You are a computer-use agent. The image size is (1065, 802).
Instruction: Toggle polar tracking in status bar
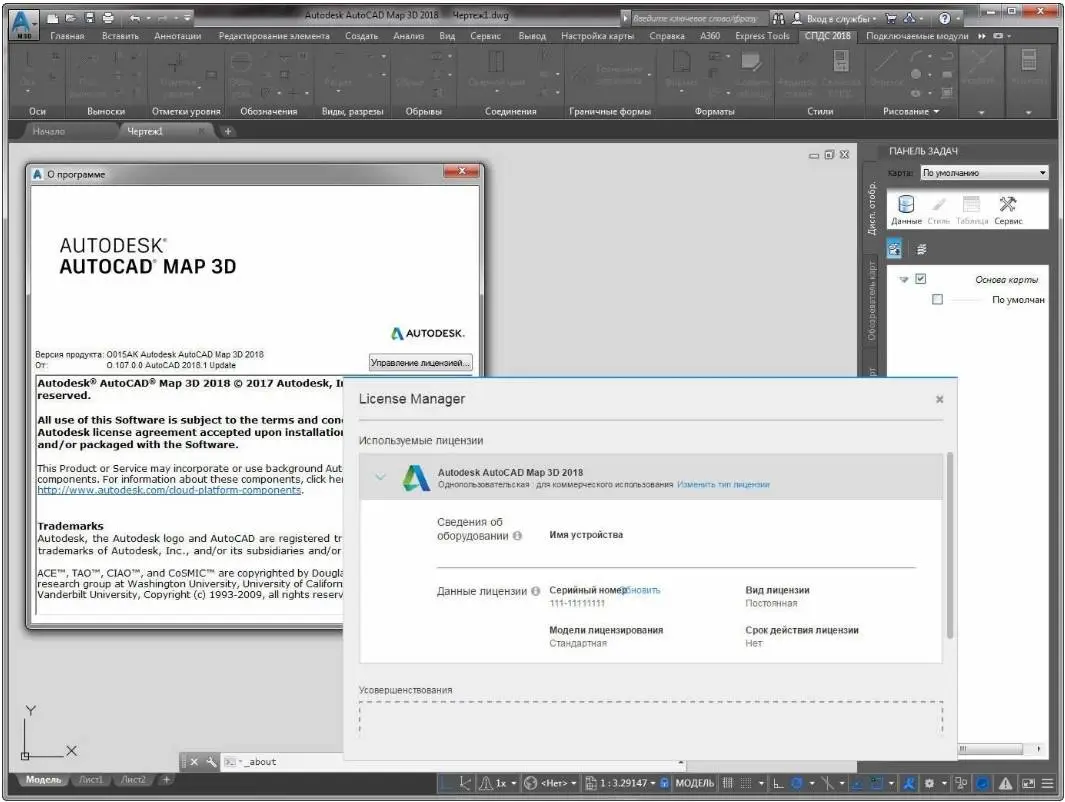(x=796, y=783)
